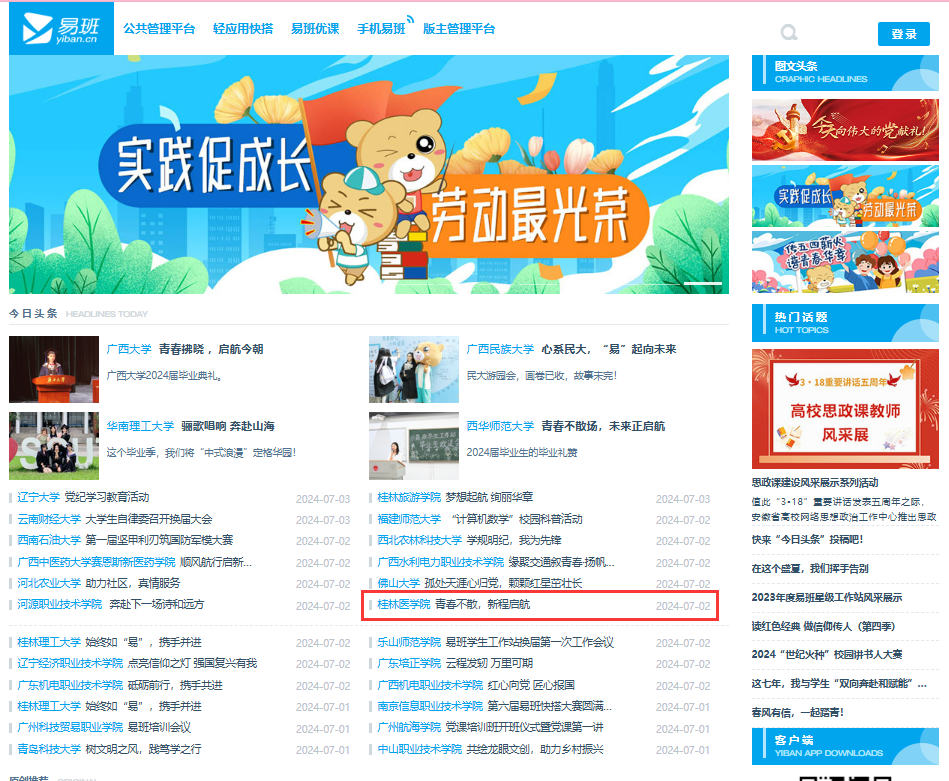This screenshot has width=949, height=781.
Task: Click the main 实践促成长 carousel banner
Action: click(368, 175)
